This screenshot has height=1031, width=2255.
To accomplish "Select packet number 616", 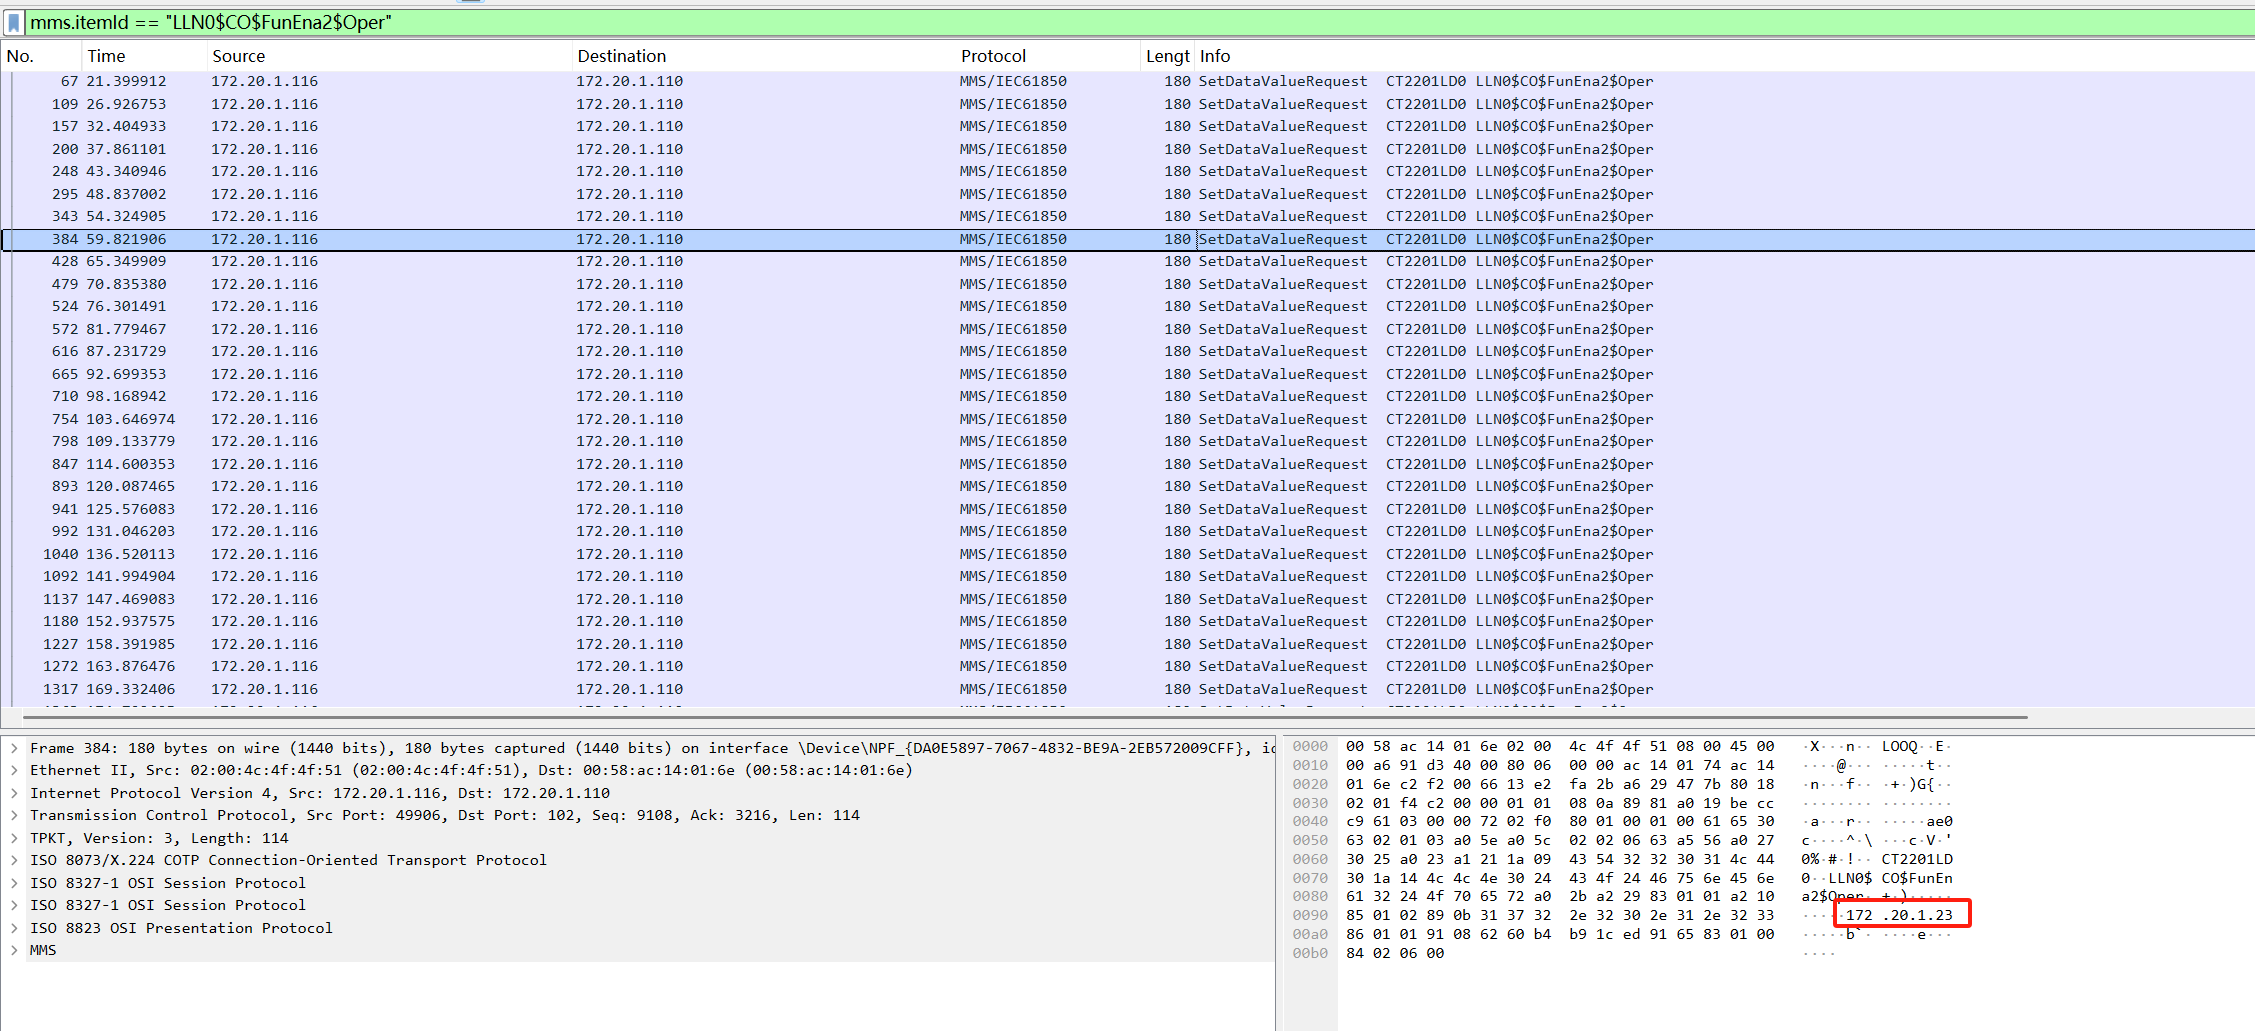I will 1128,351.
